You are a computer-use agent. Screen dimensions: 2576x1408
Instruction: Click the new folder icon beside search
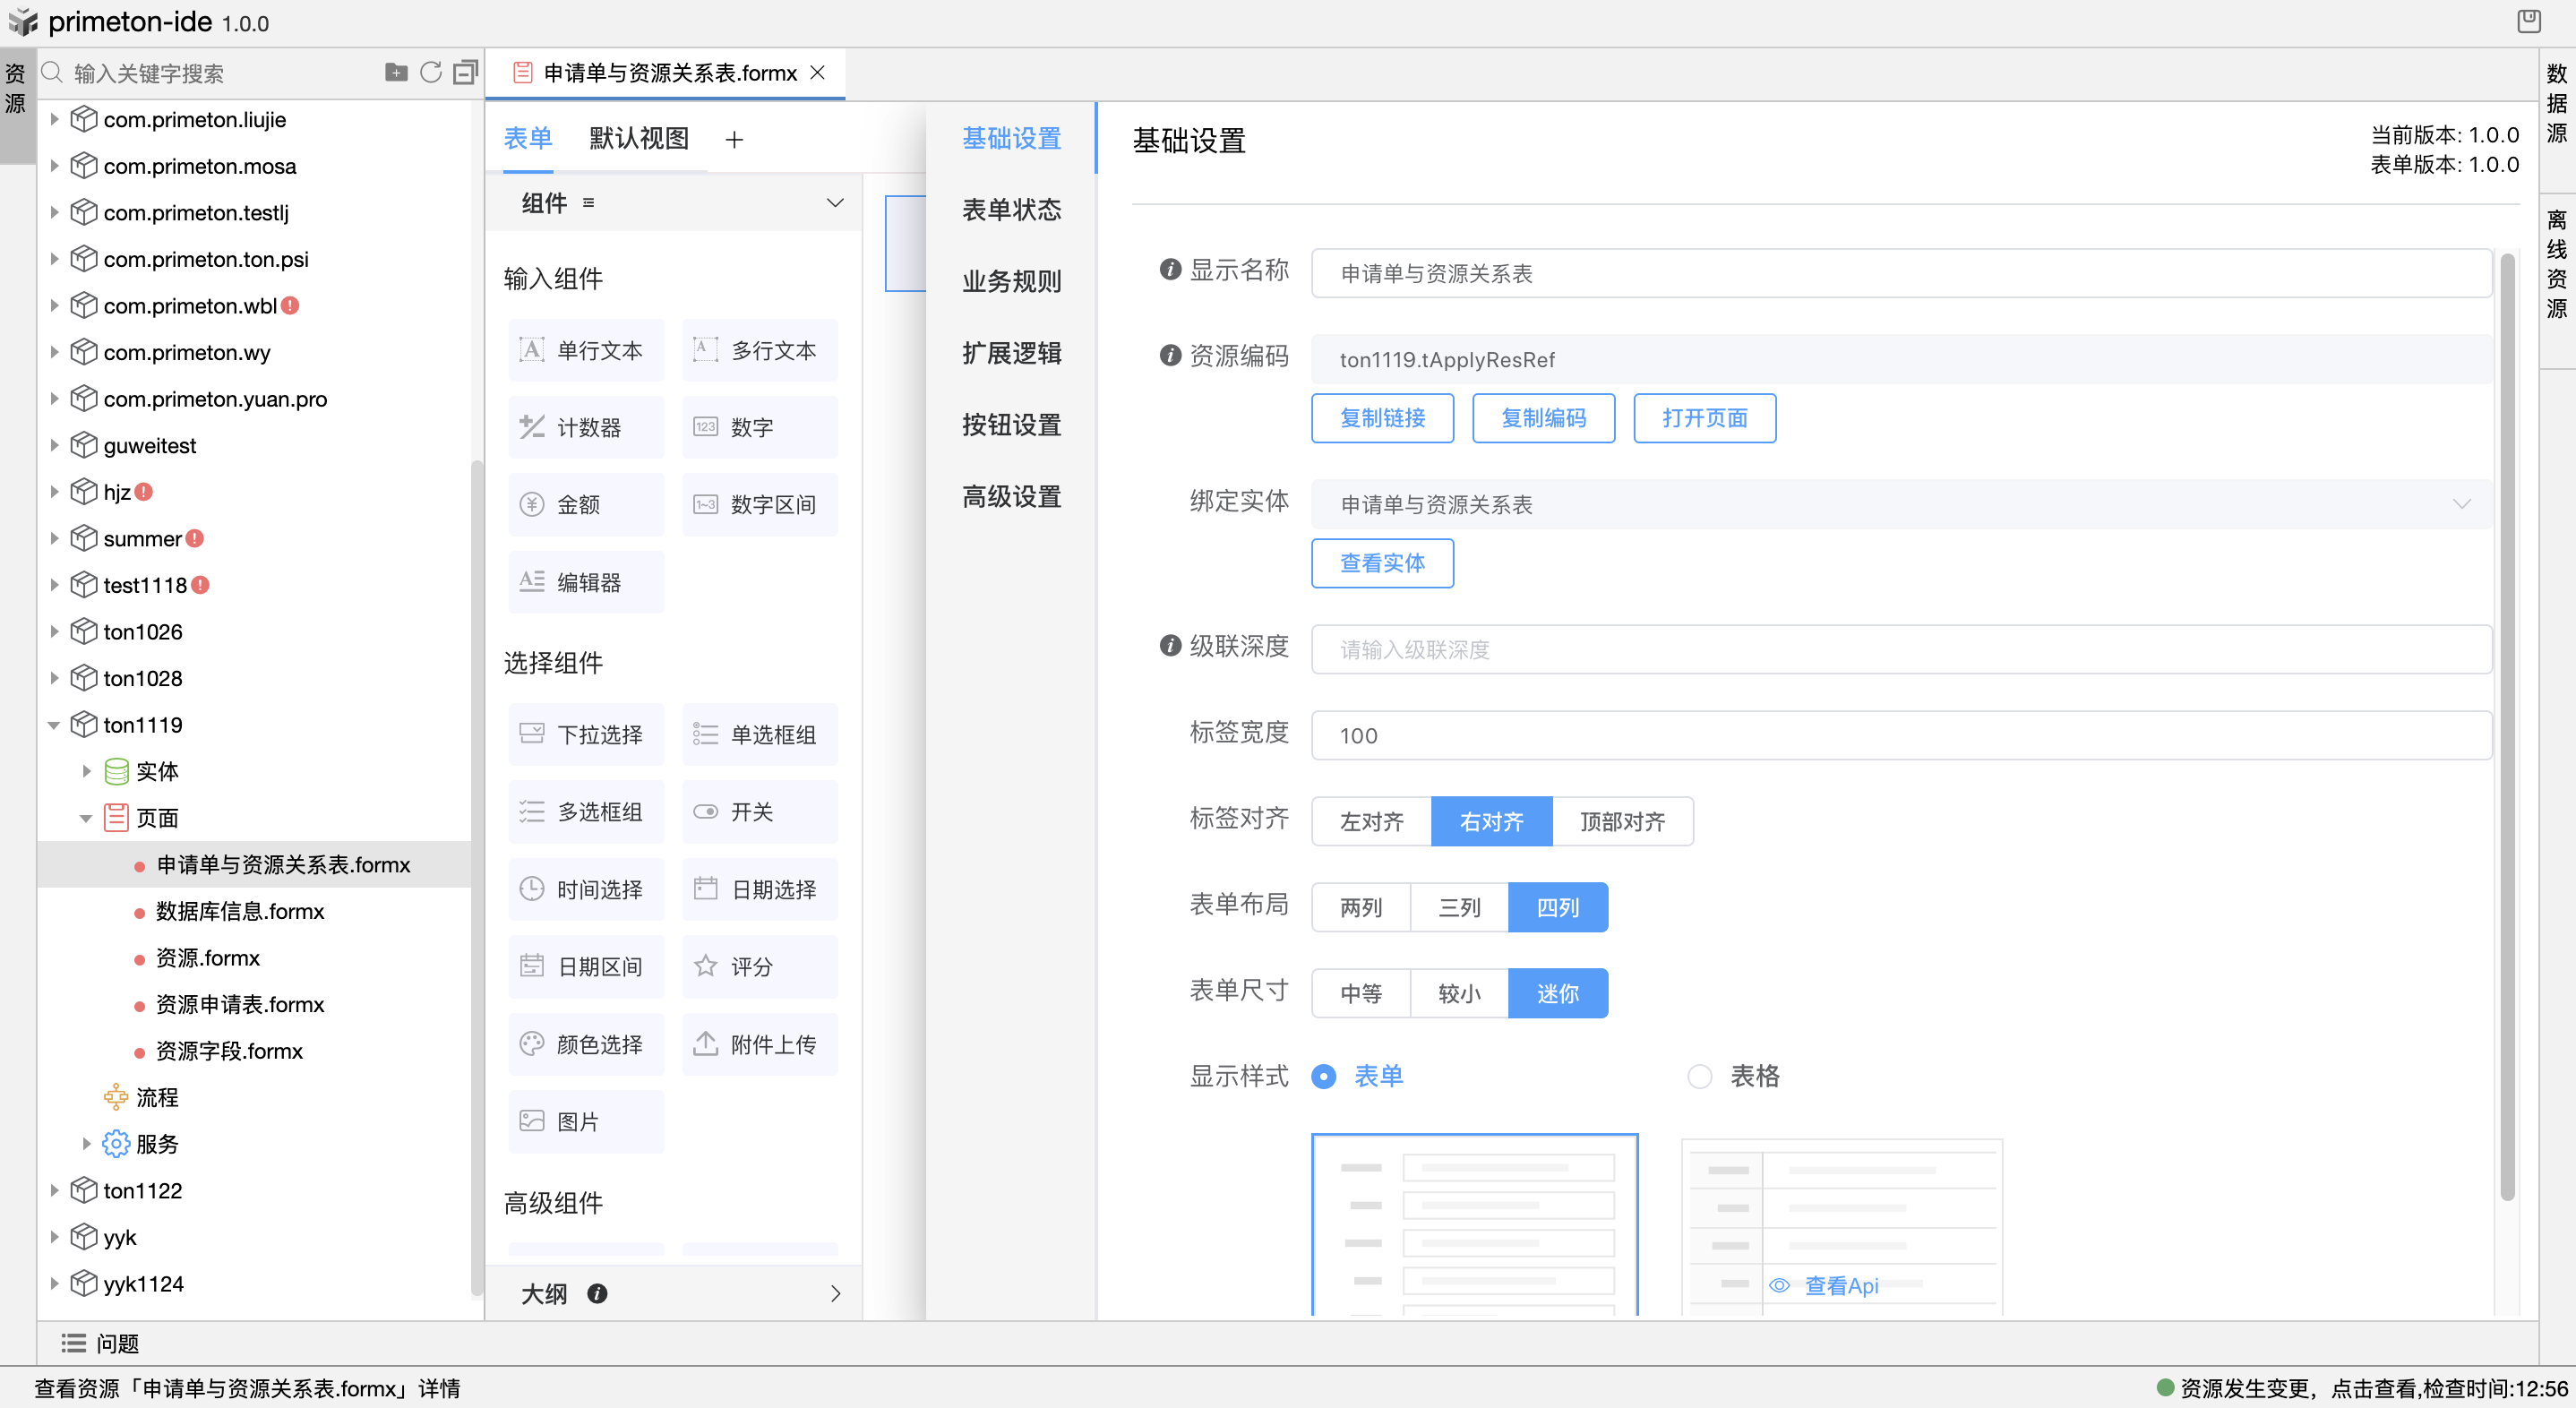pos(396,72)
